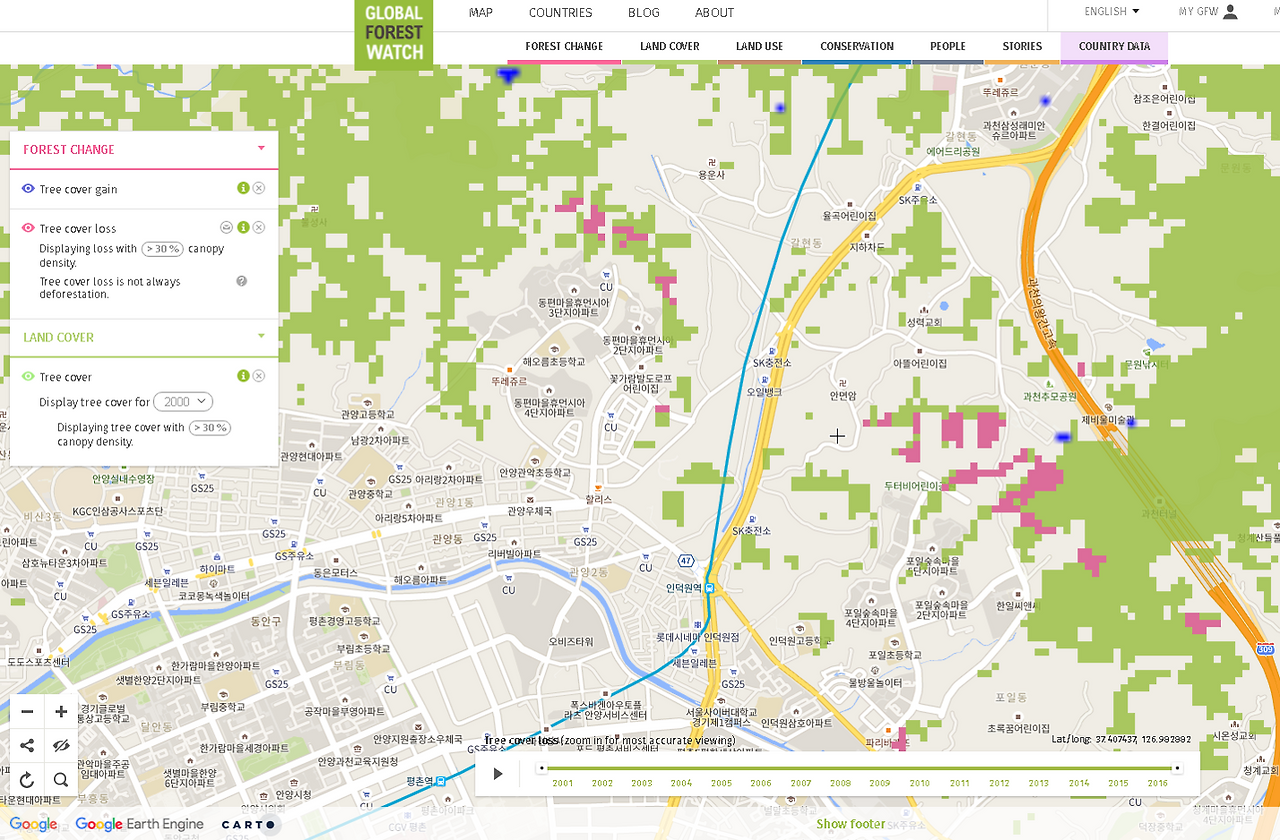1280x840 pixels.
Task: Toggle Tree cover loss layer visibility
Action: click(x=28, y=229)
